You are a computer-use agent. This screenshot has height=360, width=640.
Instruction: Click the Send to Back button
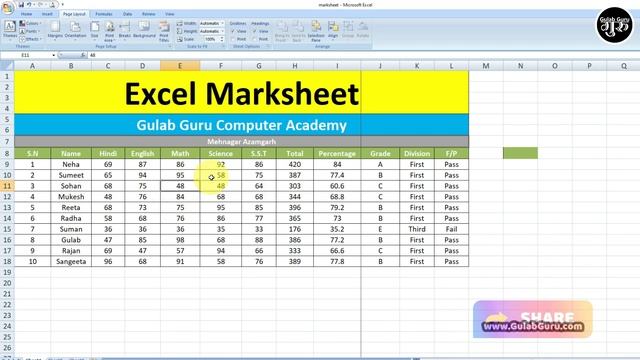(x=298, y=31)
